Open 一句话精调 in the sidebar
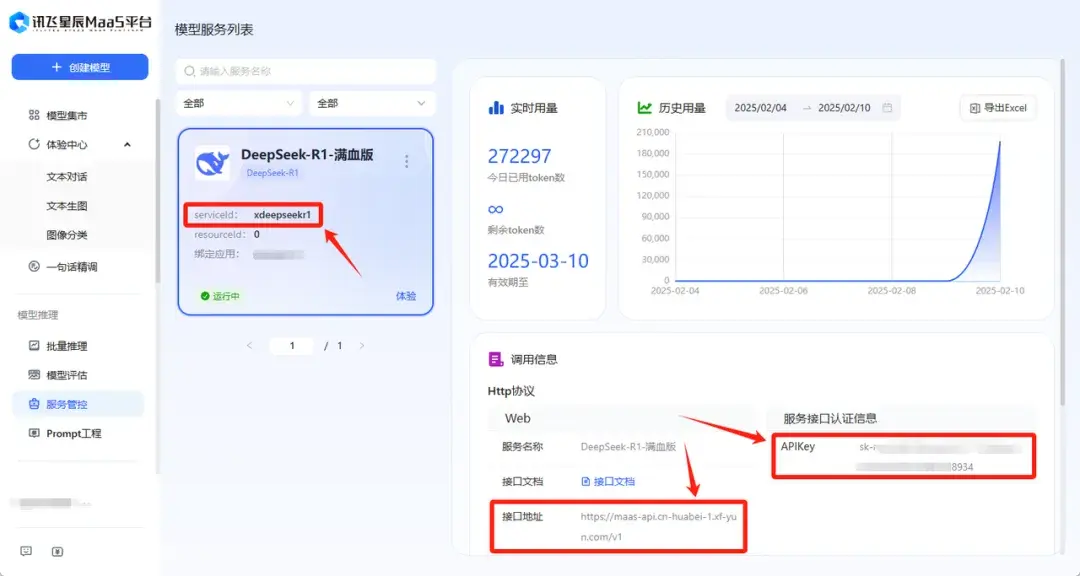The height and width of the screenshot is (576, 1080). coord(72,267)
